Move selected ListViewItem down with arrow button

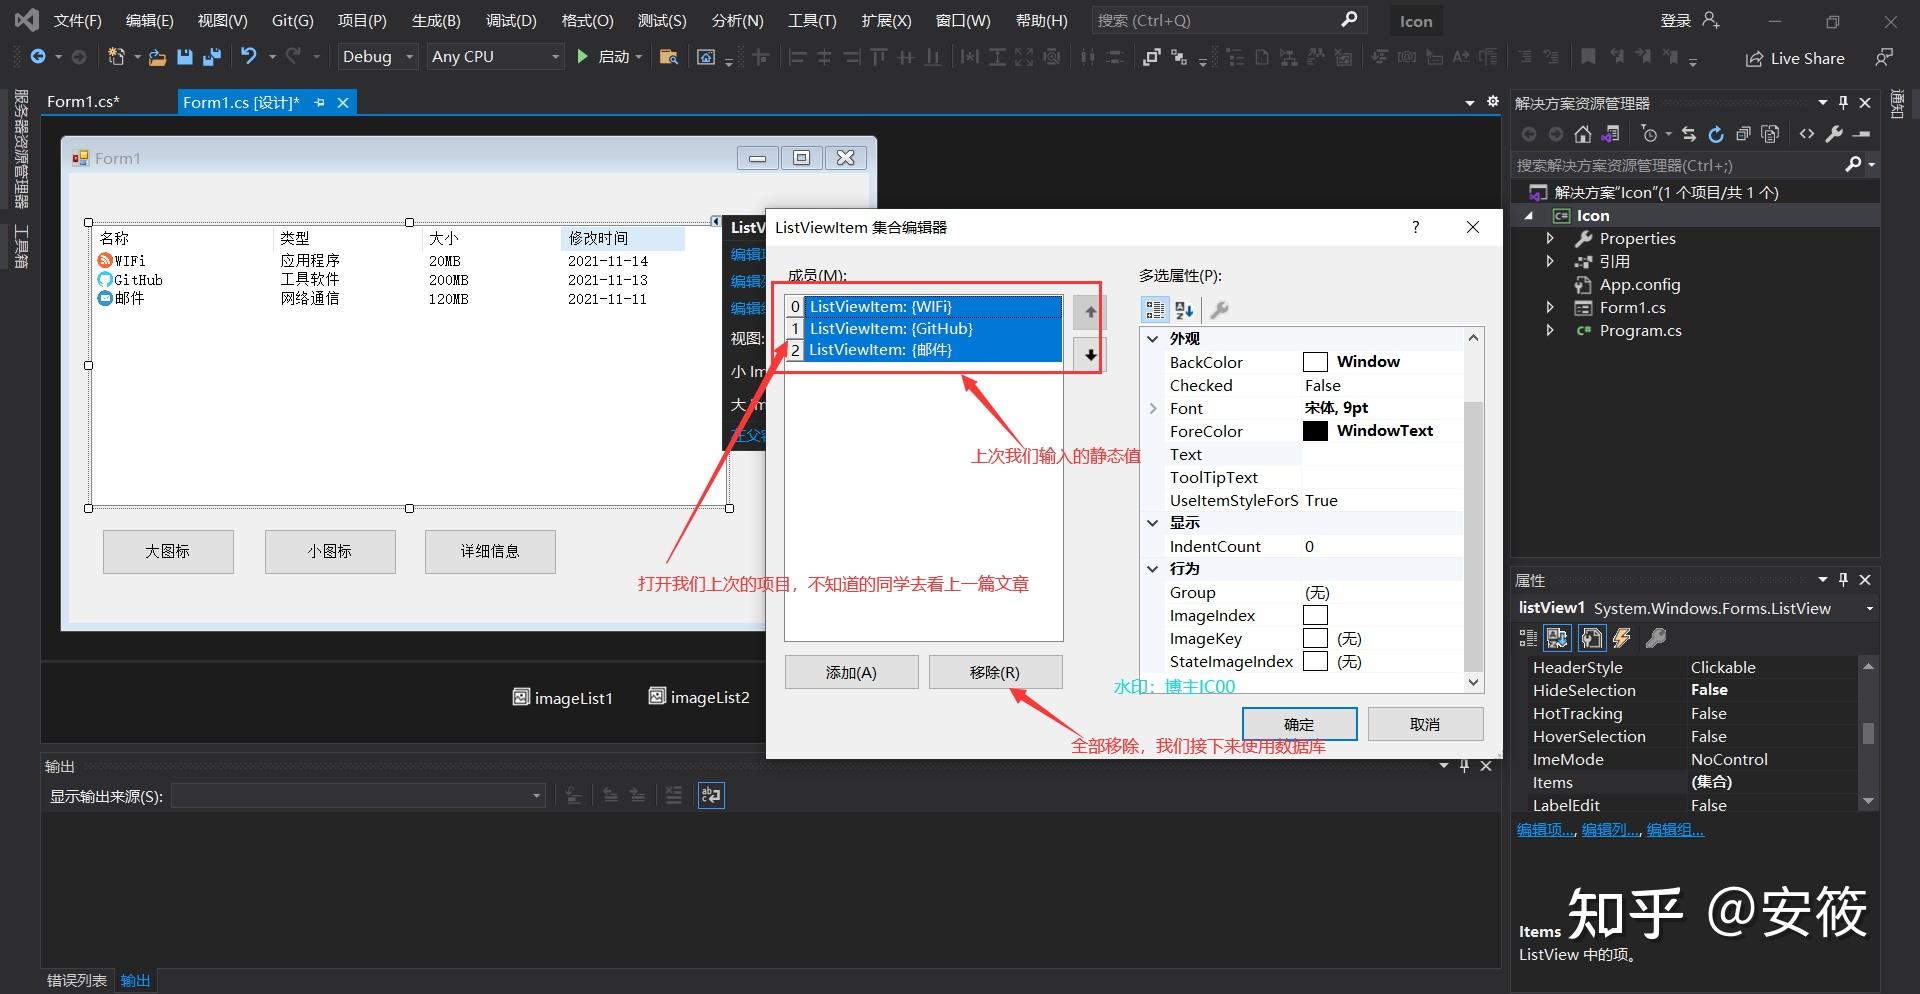tap(1089, 355)
